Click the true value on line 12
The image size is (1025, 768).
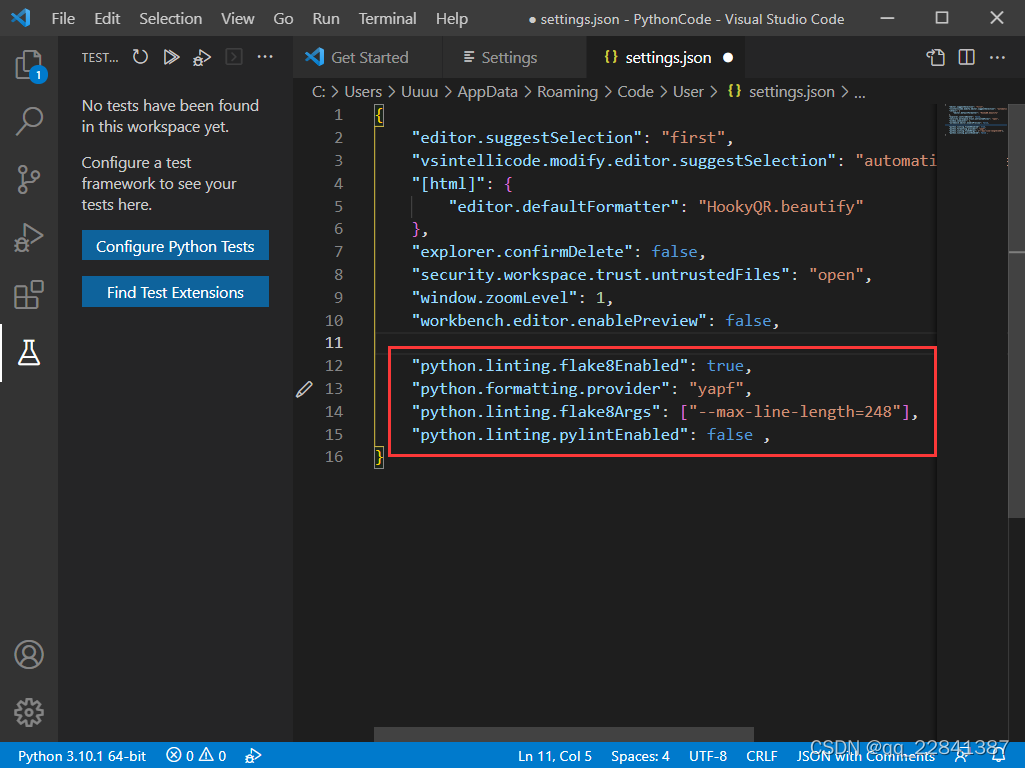coord(725,366)
